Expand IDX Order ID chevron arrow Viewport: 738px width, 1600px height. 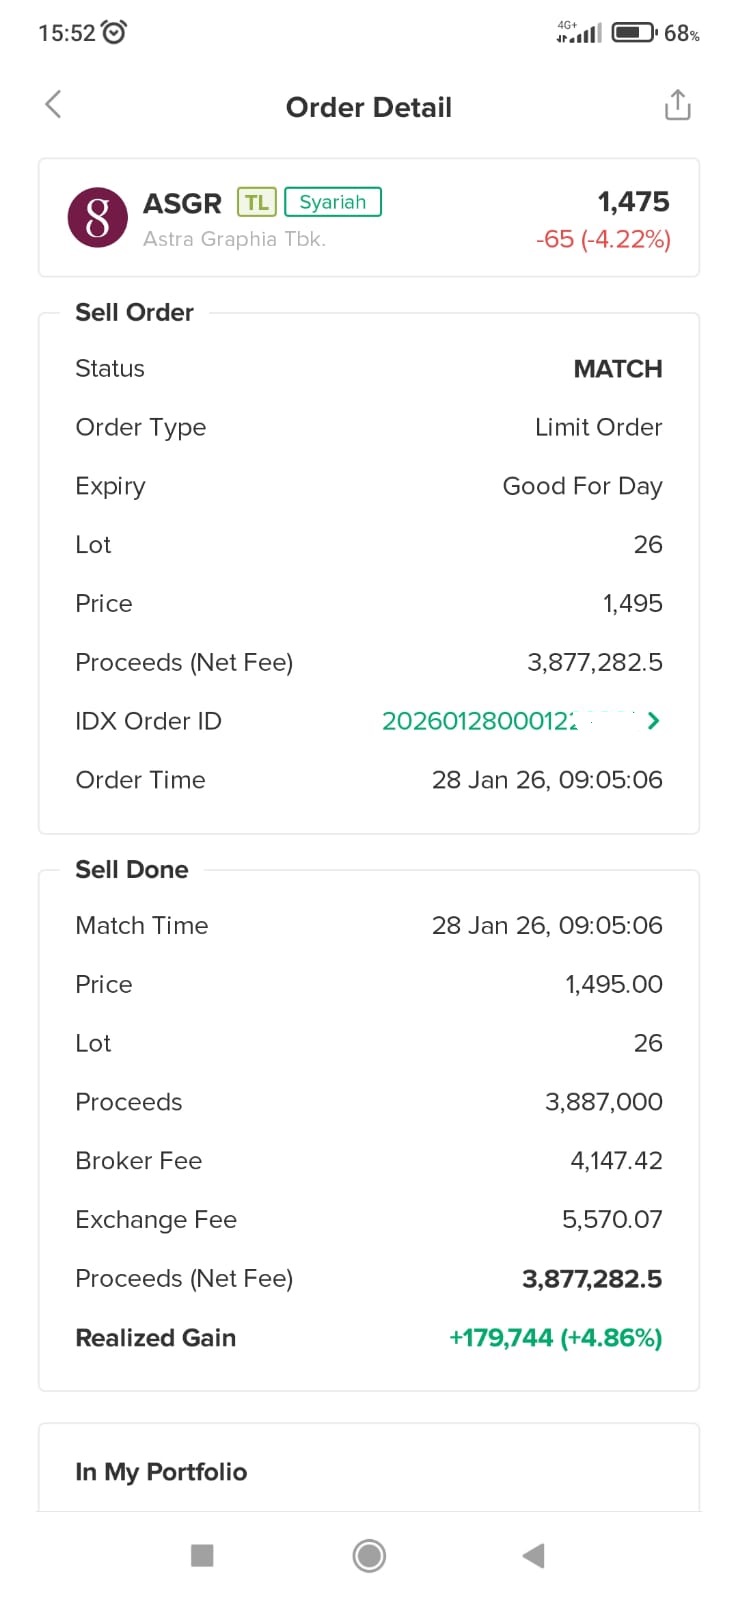click(x=653, y=721)
